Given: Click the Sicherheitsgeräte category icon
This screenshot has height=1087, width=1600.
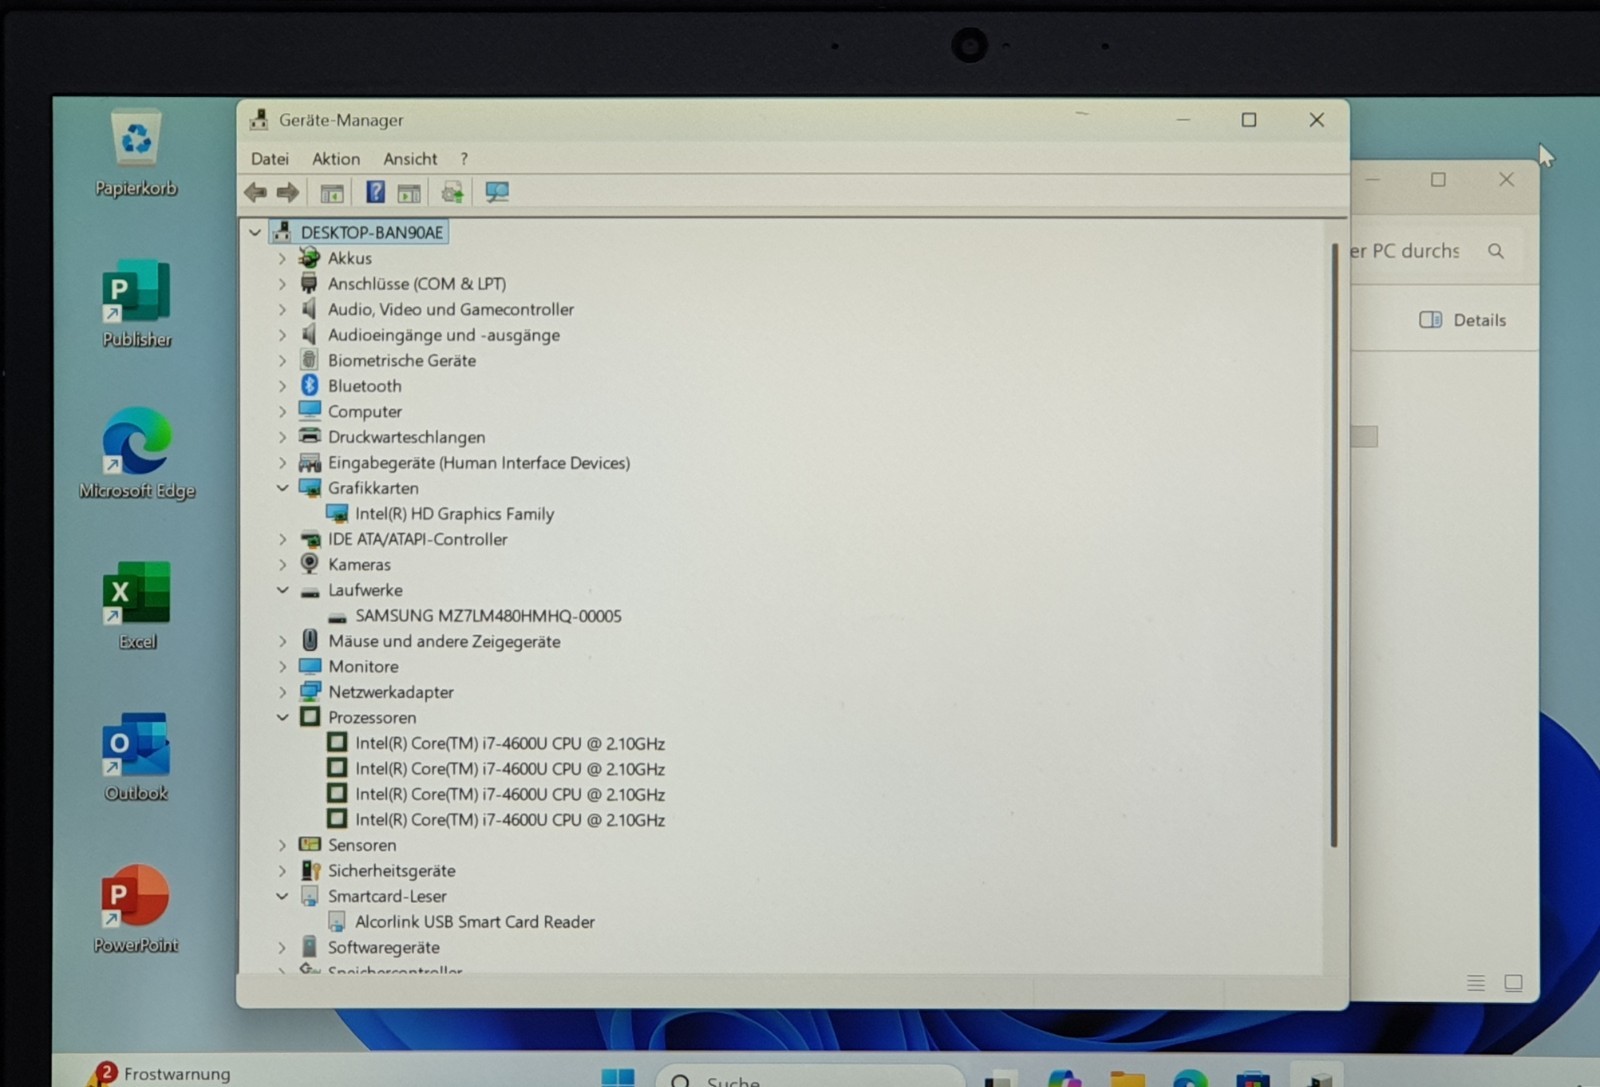Looking at the screenshot, I should [310, 870].
